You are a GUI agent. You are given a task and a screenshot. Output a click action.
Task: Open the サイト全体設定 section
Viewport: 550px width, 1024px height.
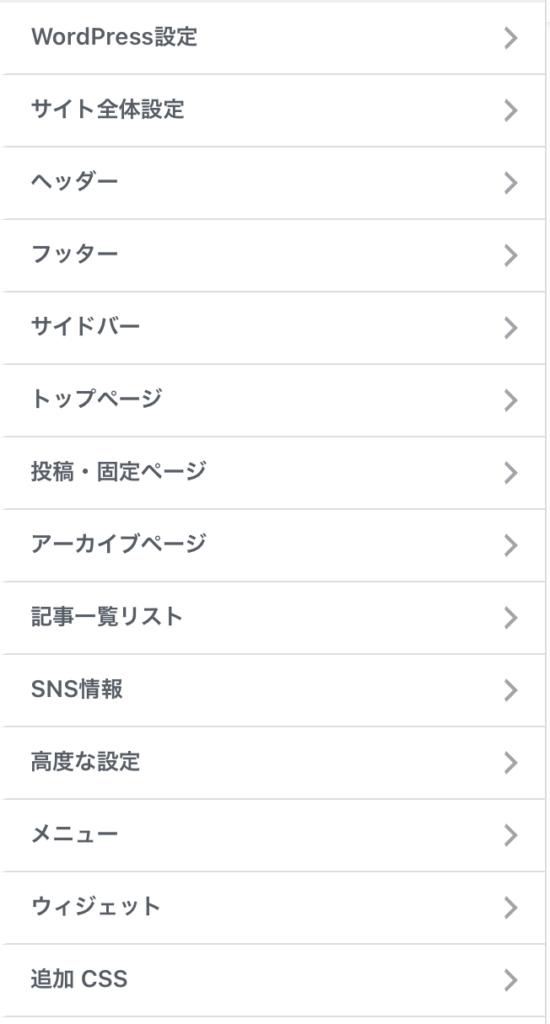pyautogui.click(x=272, y=110)
